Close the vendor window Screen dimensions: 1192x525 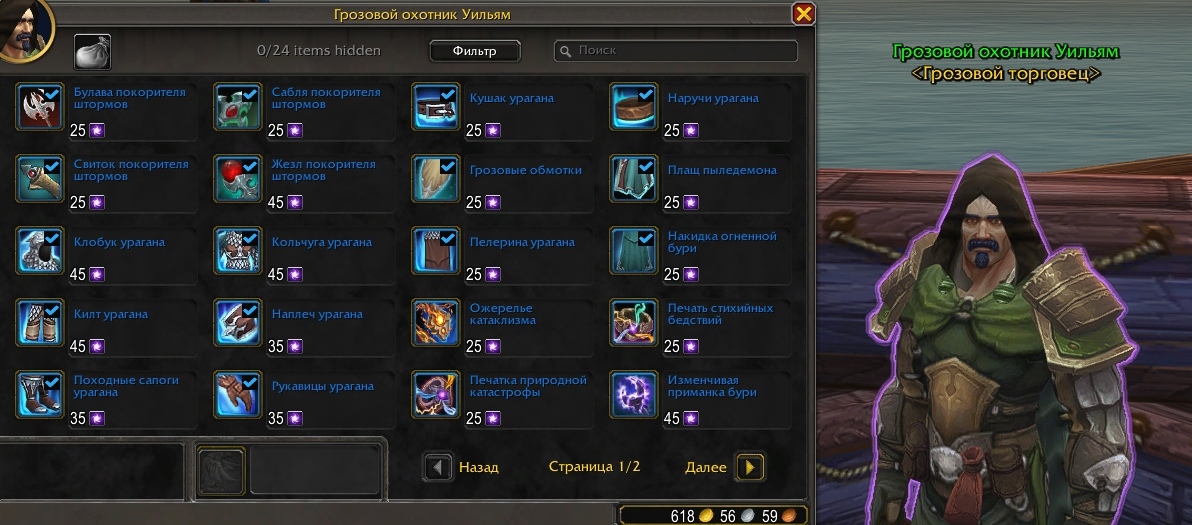803,14
